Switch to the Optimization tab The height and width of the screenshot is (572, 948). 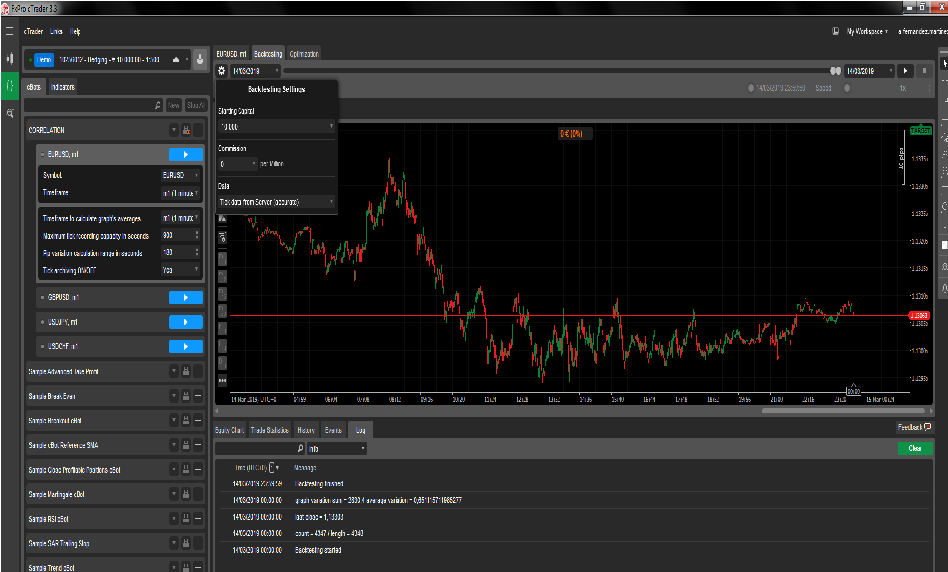304,53
